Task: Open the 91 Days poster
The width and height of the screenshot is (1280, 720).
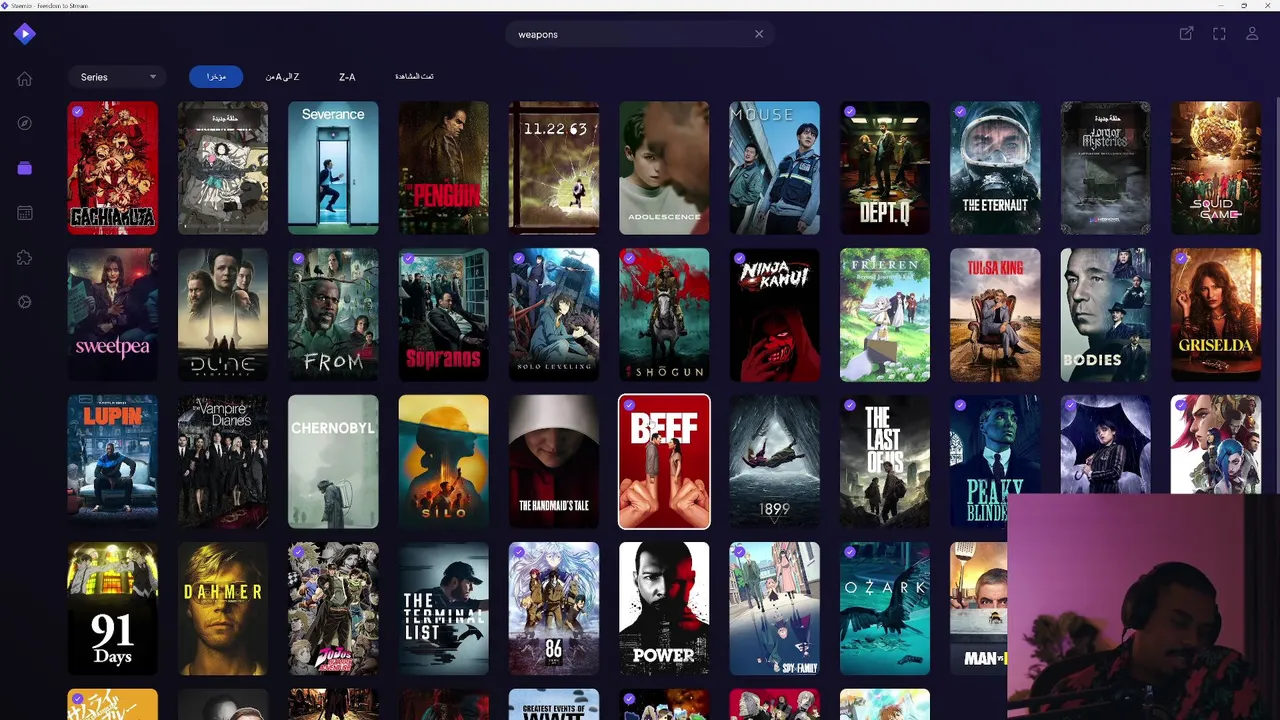Action: (112, 609)
